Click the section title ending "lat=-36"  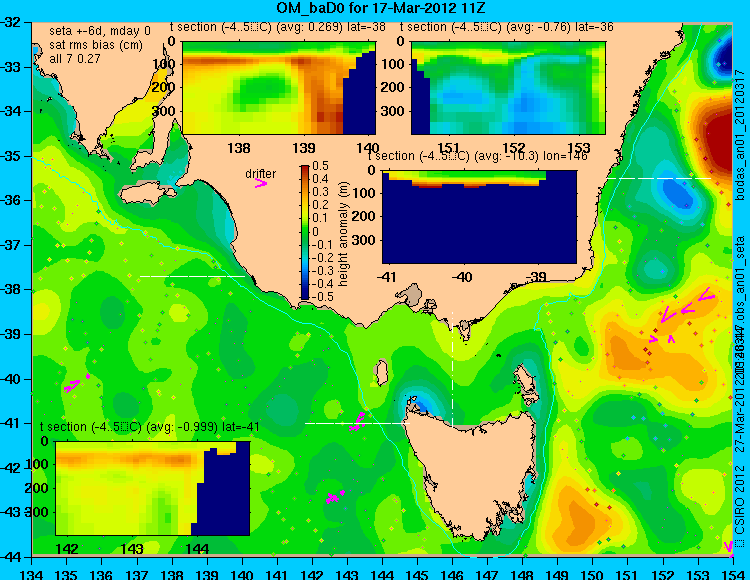pos(507,27)
